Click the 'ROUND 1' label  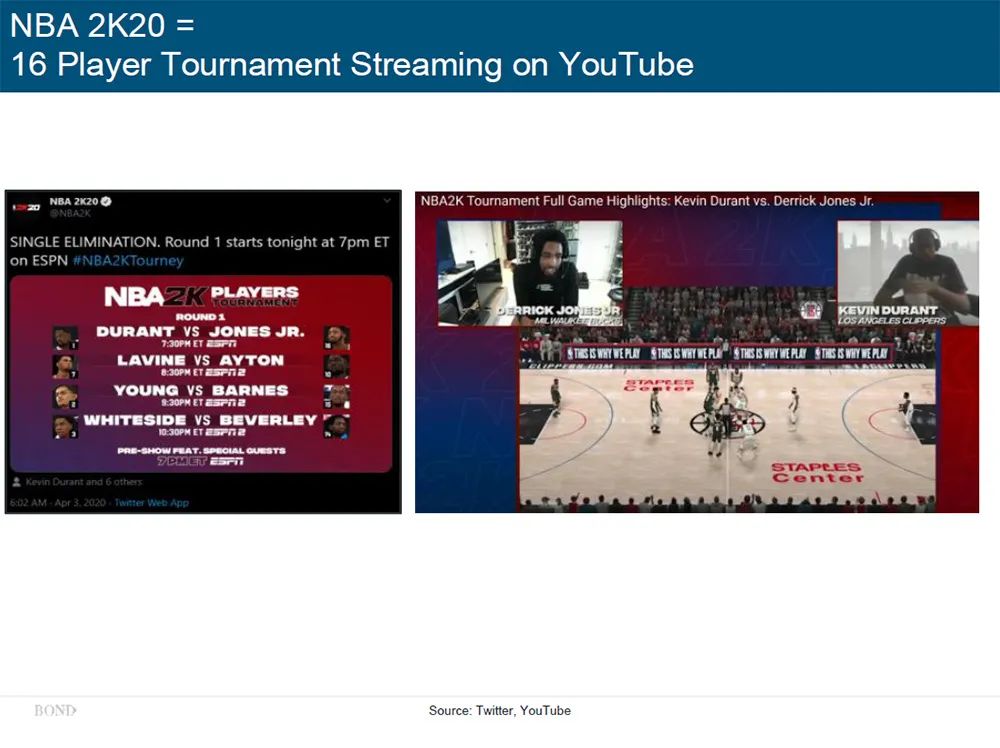point(200,317)
